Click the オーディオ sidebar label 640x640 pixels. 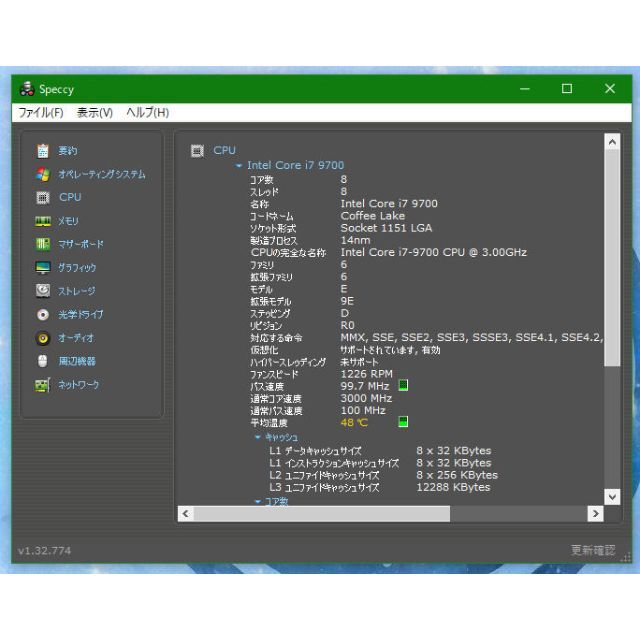76,338
